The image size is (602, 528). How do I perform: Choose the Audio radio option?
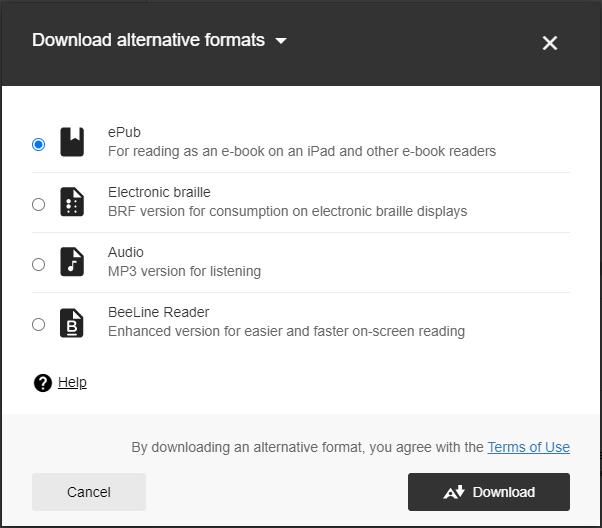point(38,264)
